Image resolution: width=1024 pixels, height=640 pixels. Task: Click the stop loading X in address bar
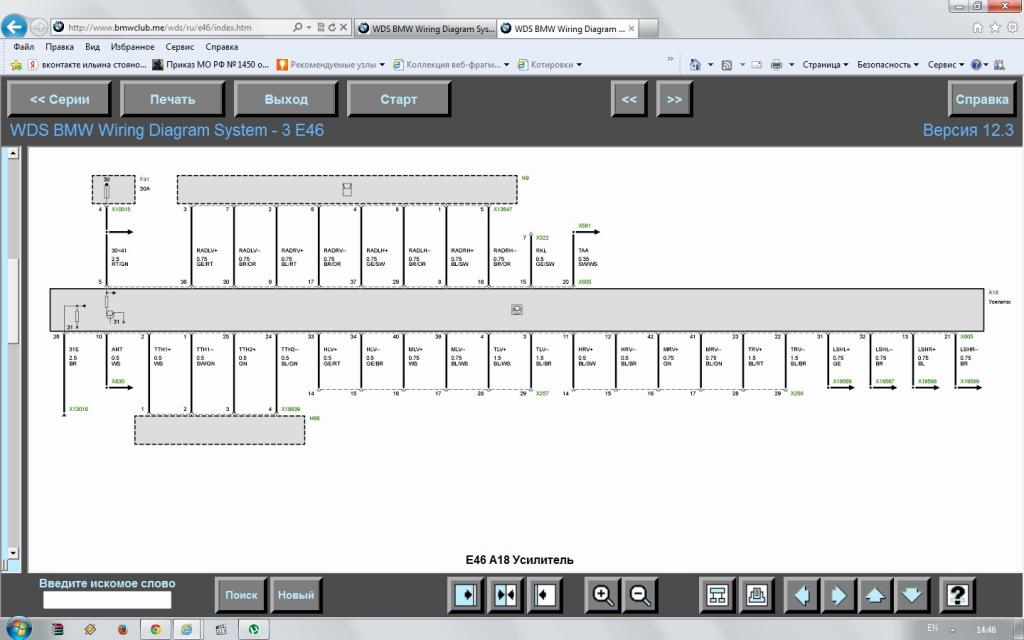(x=343, y=27)
